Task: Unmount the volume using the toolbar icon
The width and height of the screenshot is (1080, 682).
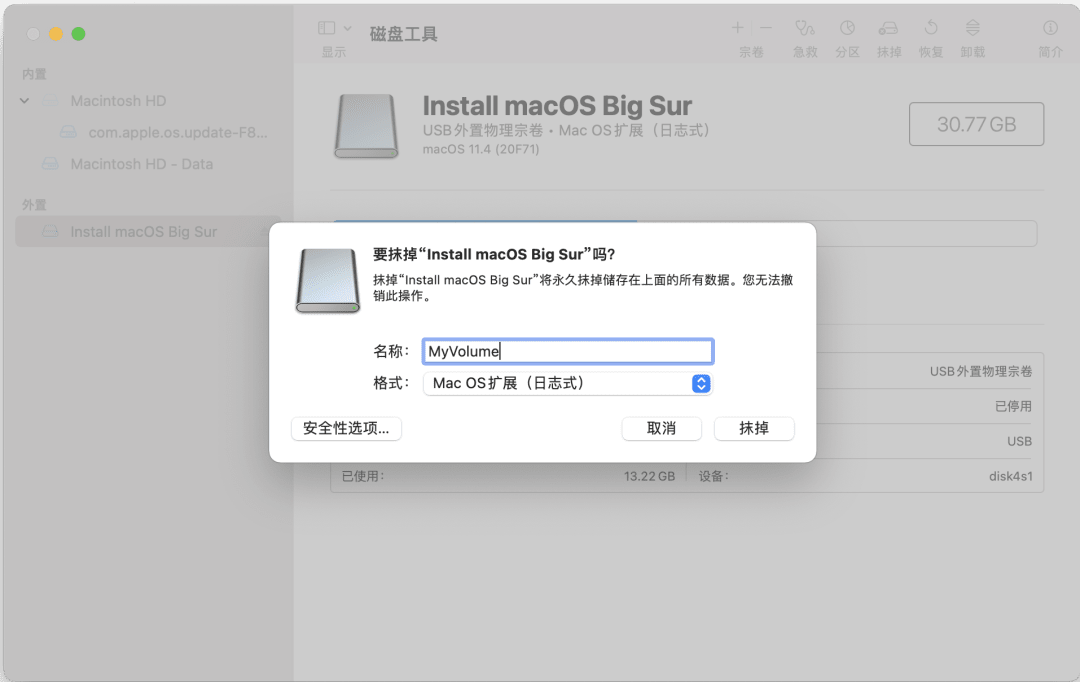Action: (971, 30)
